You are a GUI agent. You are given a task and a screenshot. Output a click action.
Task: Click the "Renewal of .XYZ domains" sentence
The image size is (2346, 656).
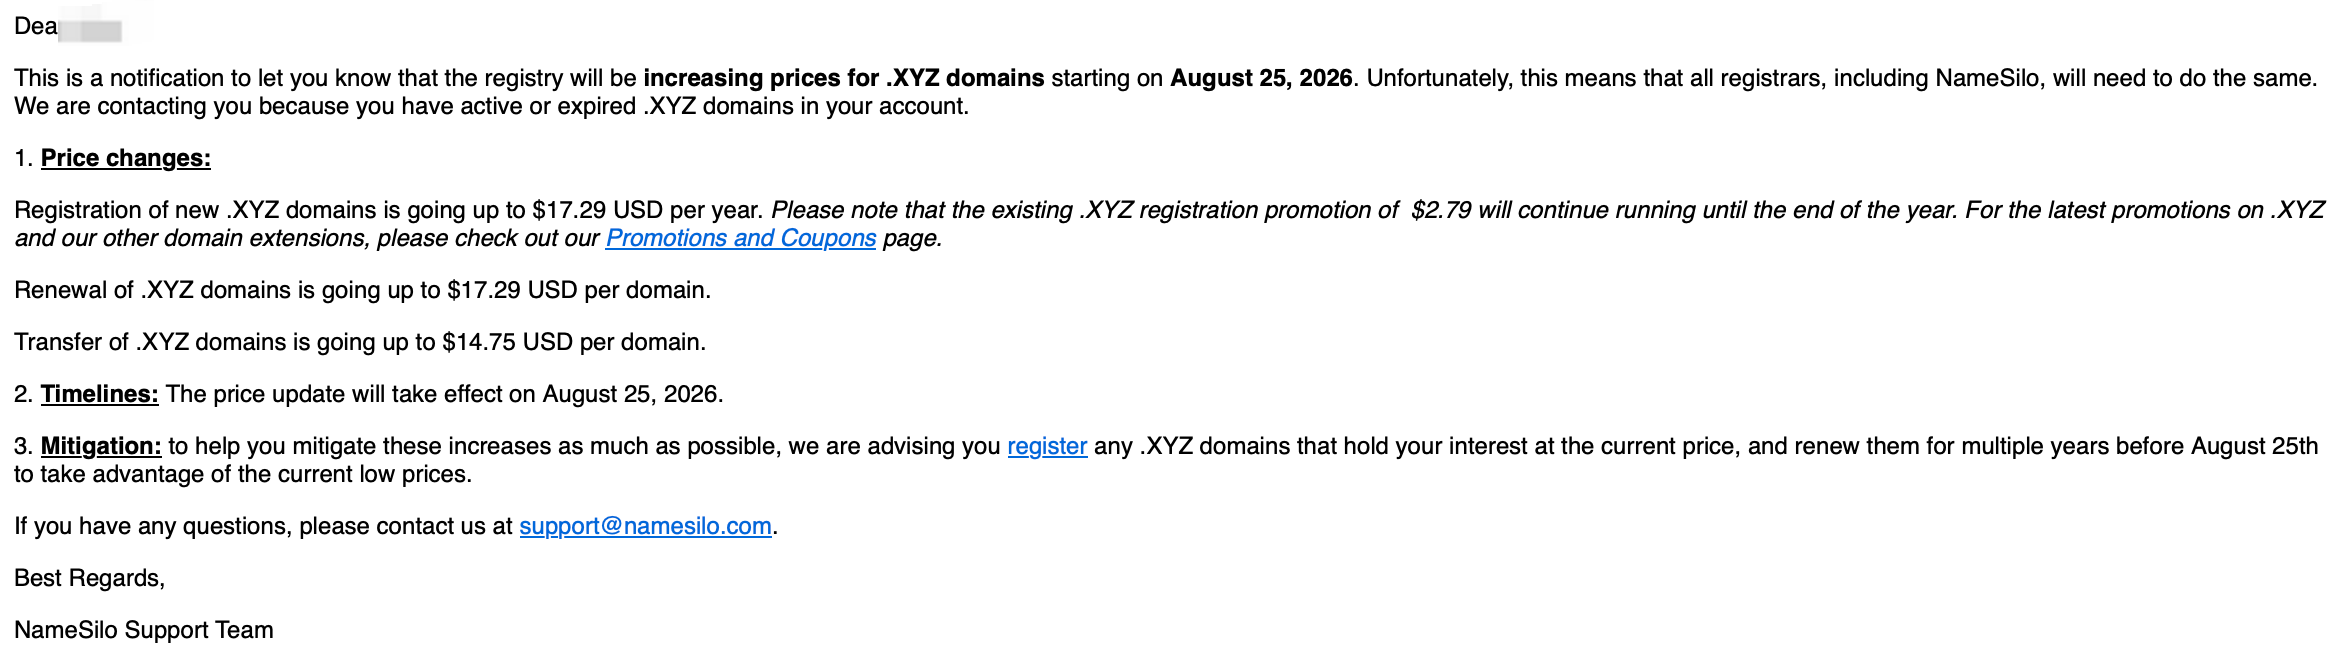pos(363,290)
